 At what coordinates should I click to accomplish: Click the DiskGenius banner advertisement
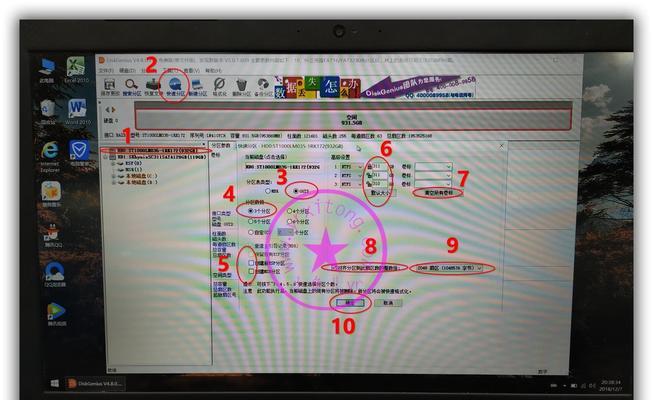(x=376, y=87)
